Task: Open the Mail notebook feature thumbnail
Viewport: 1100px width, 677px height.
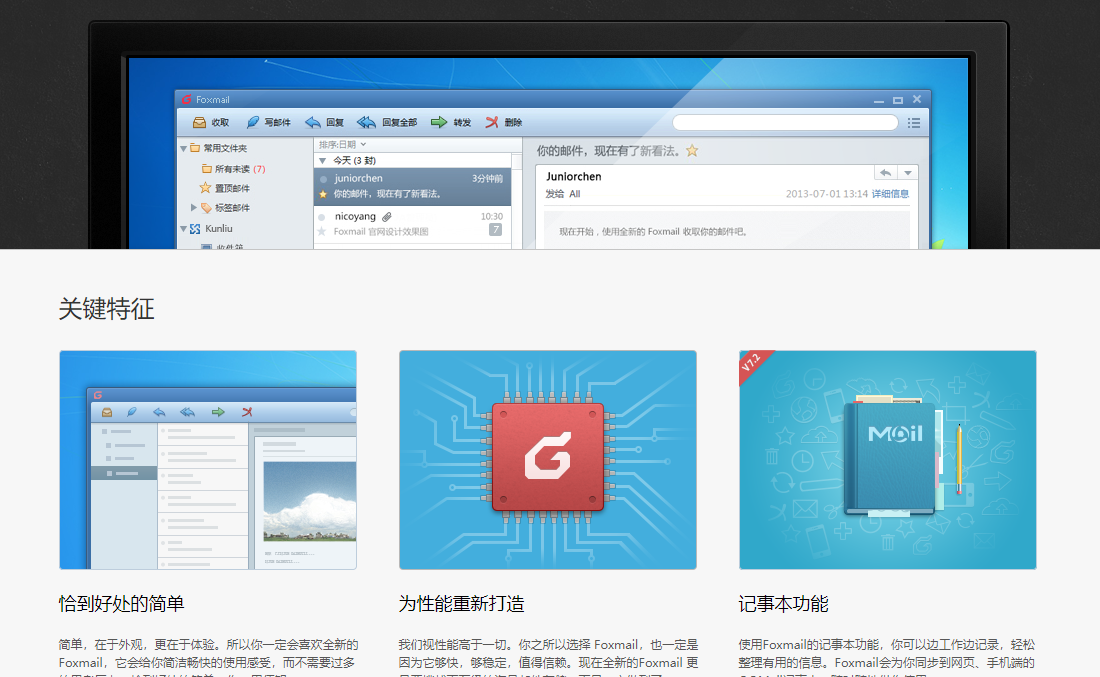Action: coord(887,460)
